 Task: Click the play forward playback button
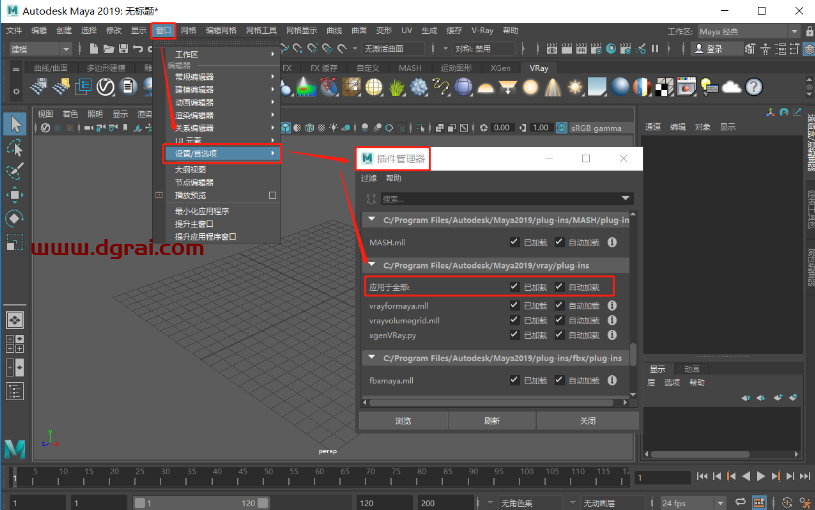tap(760, 476)
